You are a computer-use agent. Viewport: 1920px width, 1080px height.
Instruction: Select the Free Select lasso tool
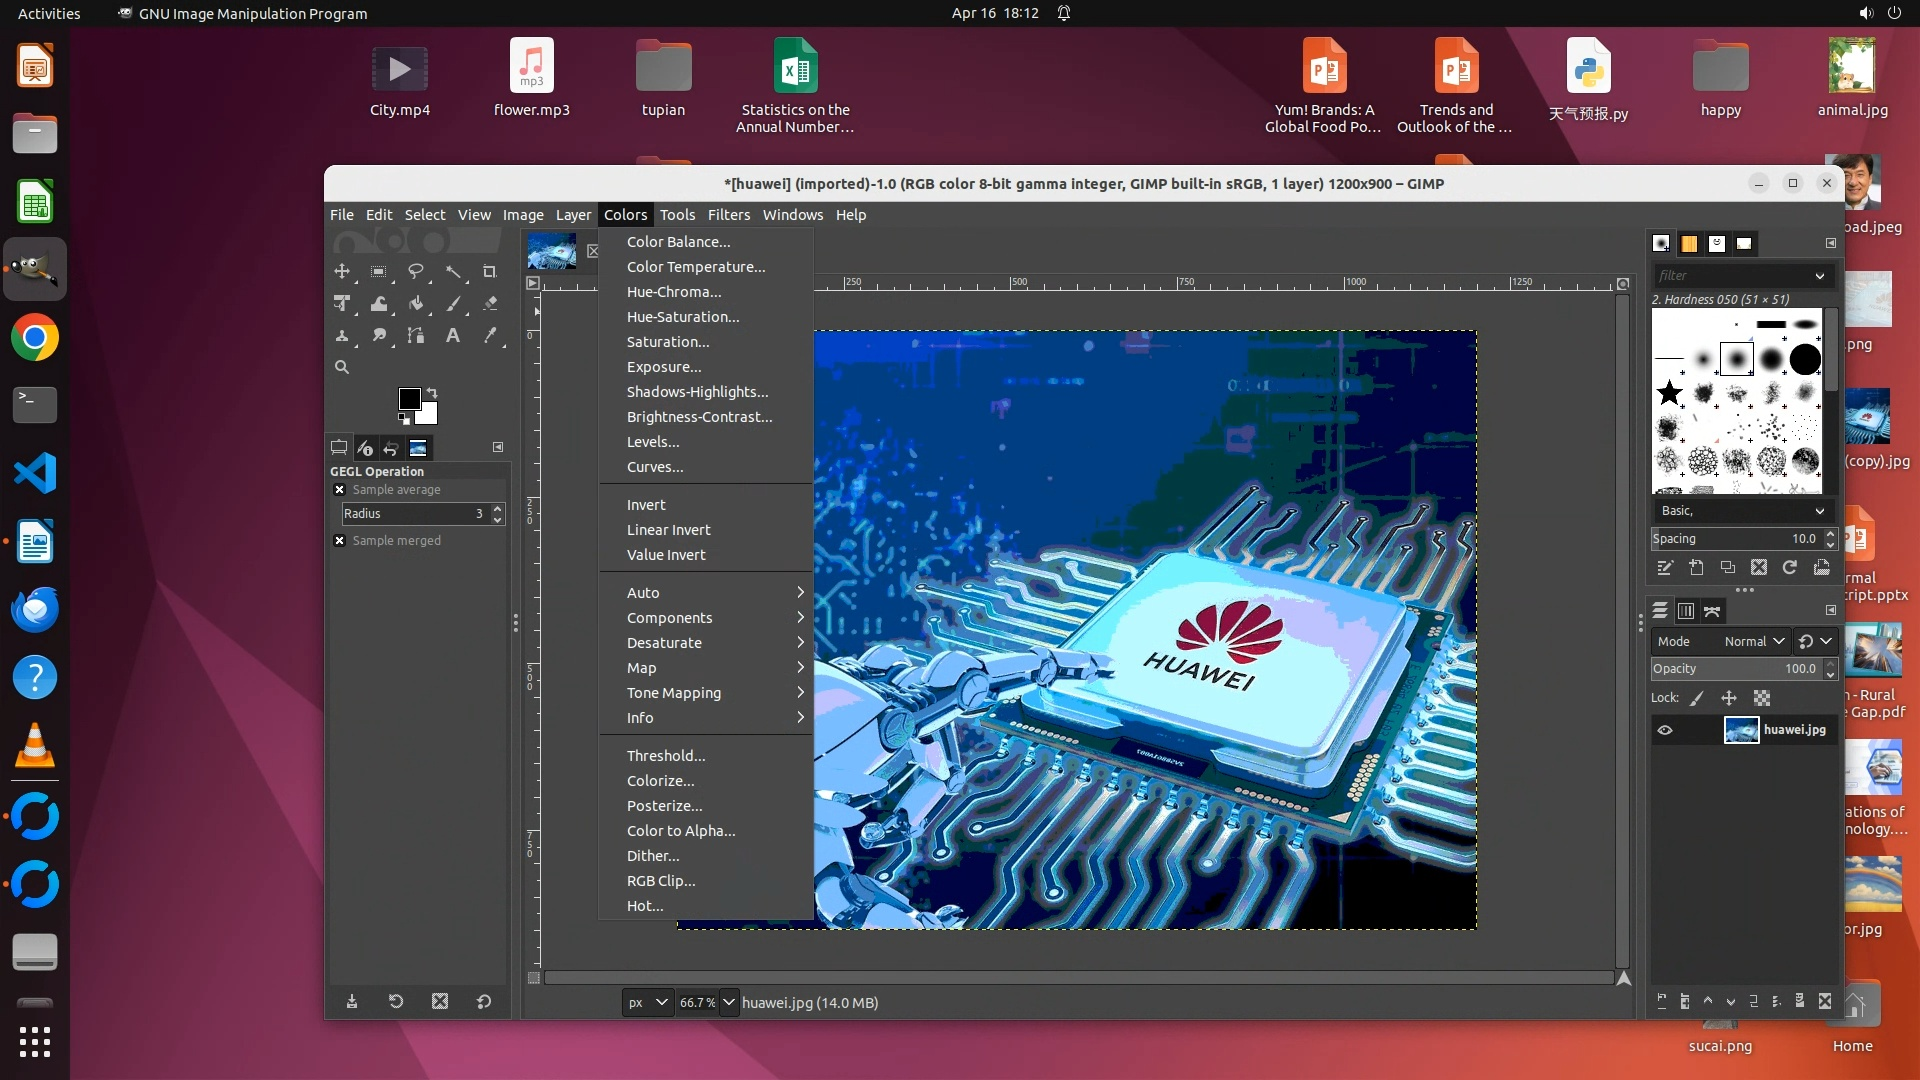416,272
